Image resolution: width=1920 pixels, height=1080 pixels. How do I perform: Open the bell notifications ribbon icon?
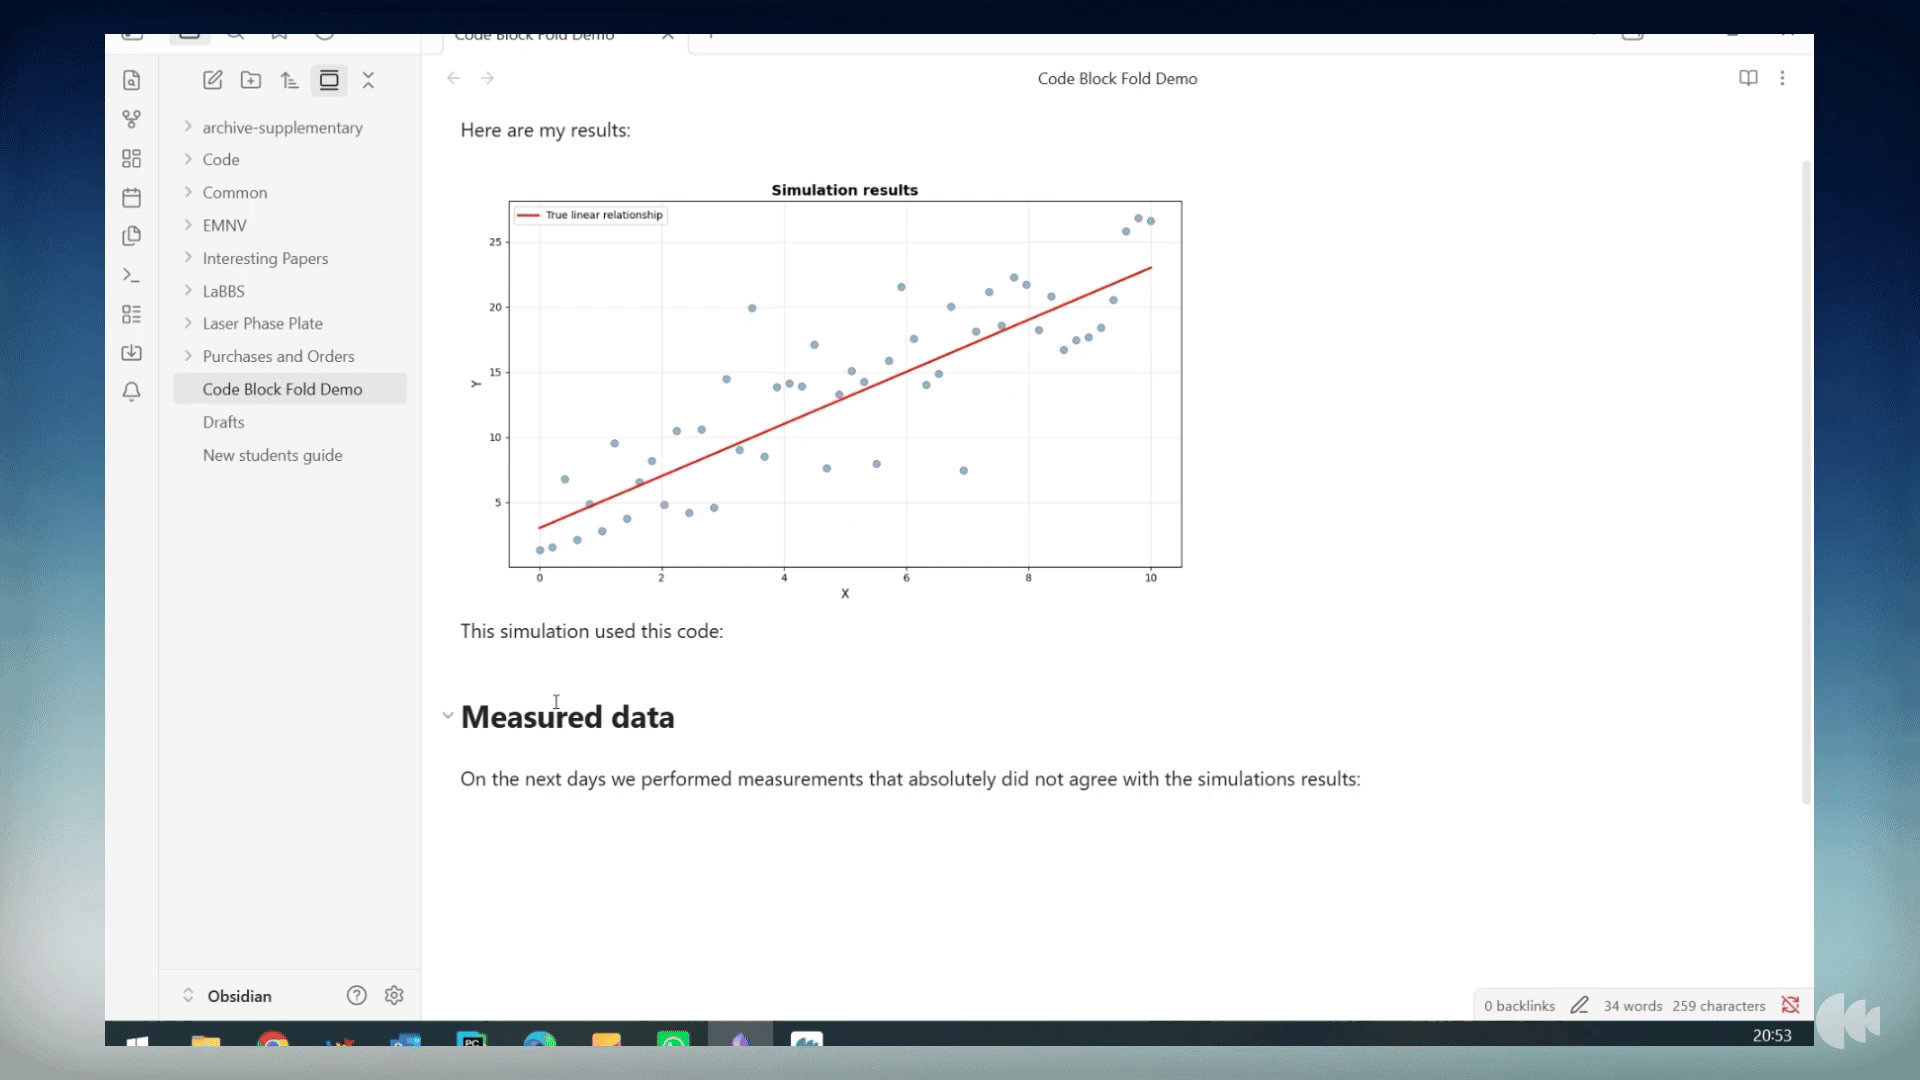coord(131,392)
